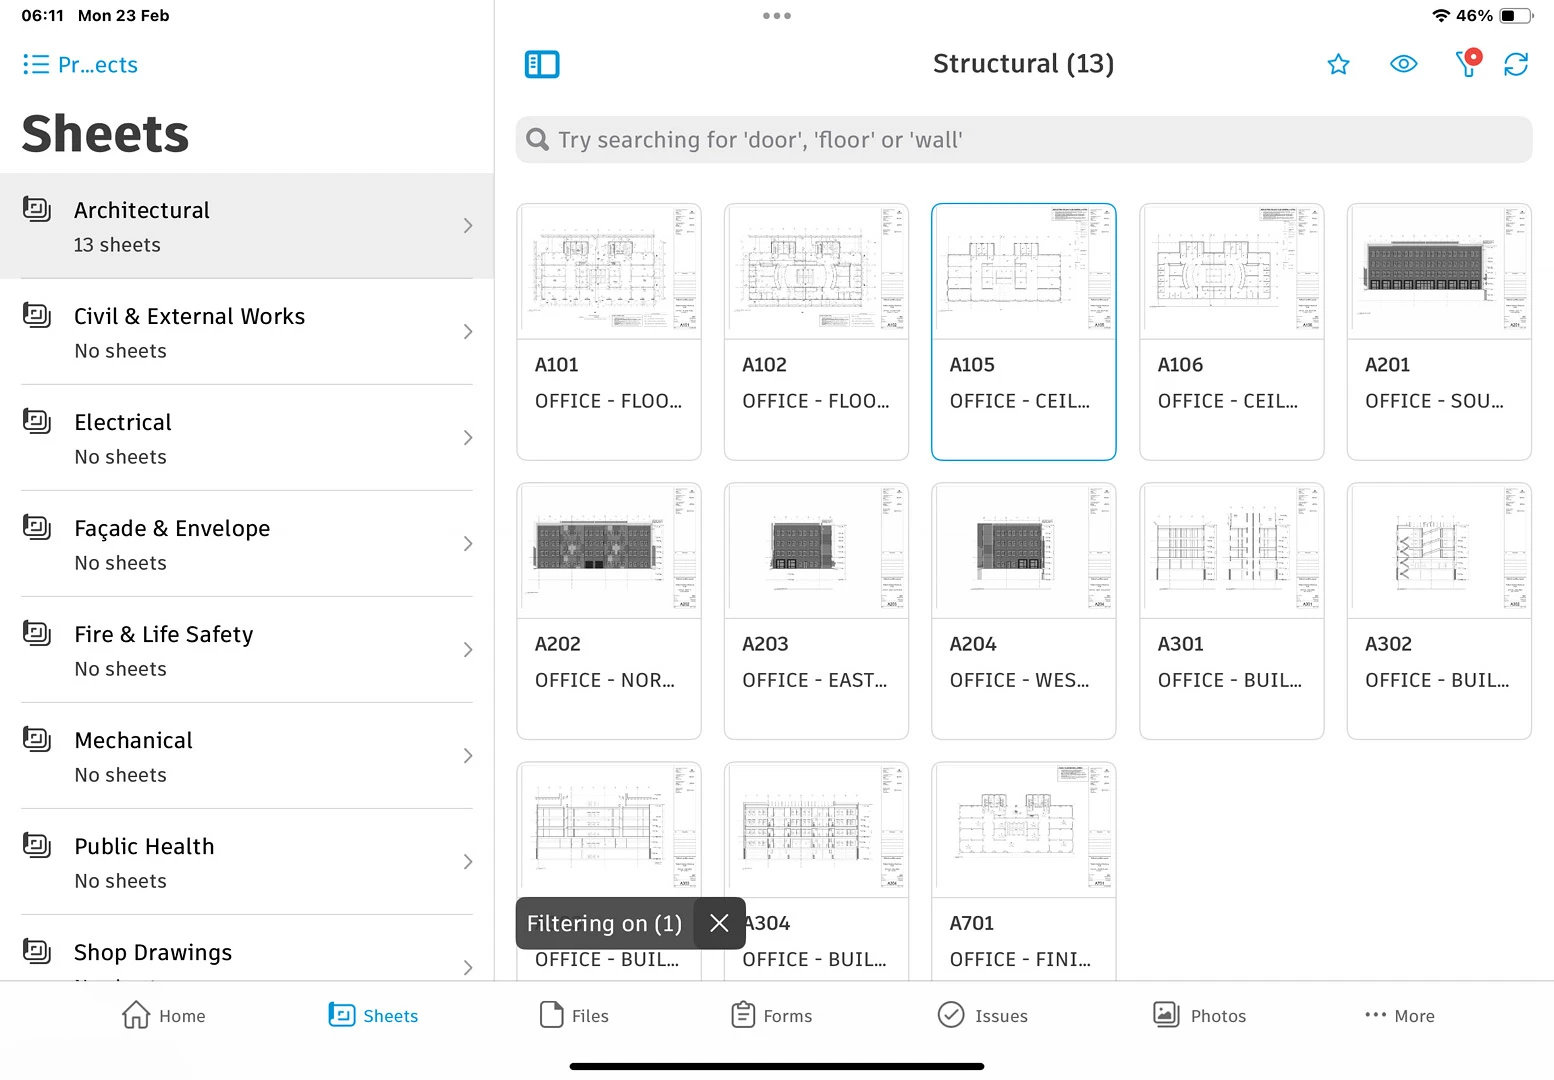Open sheet A203 east elevation thumbnail

[816, 550]
